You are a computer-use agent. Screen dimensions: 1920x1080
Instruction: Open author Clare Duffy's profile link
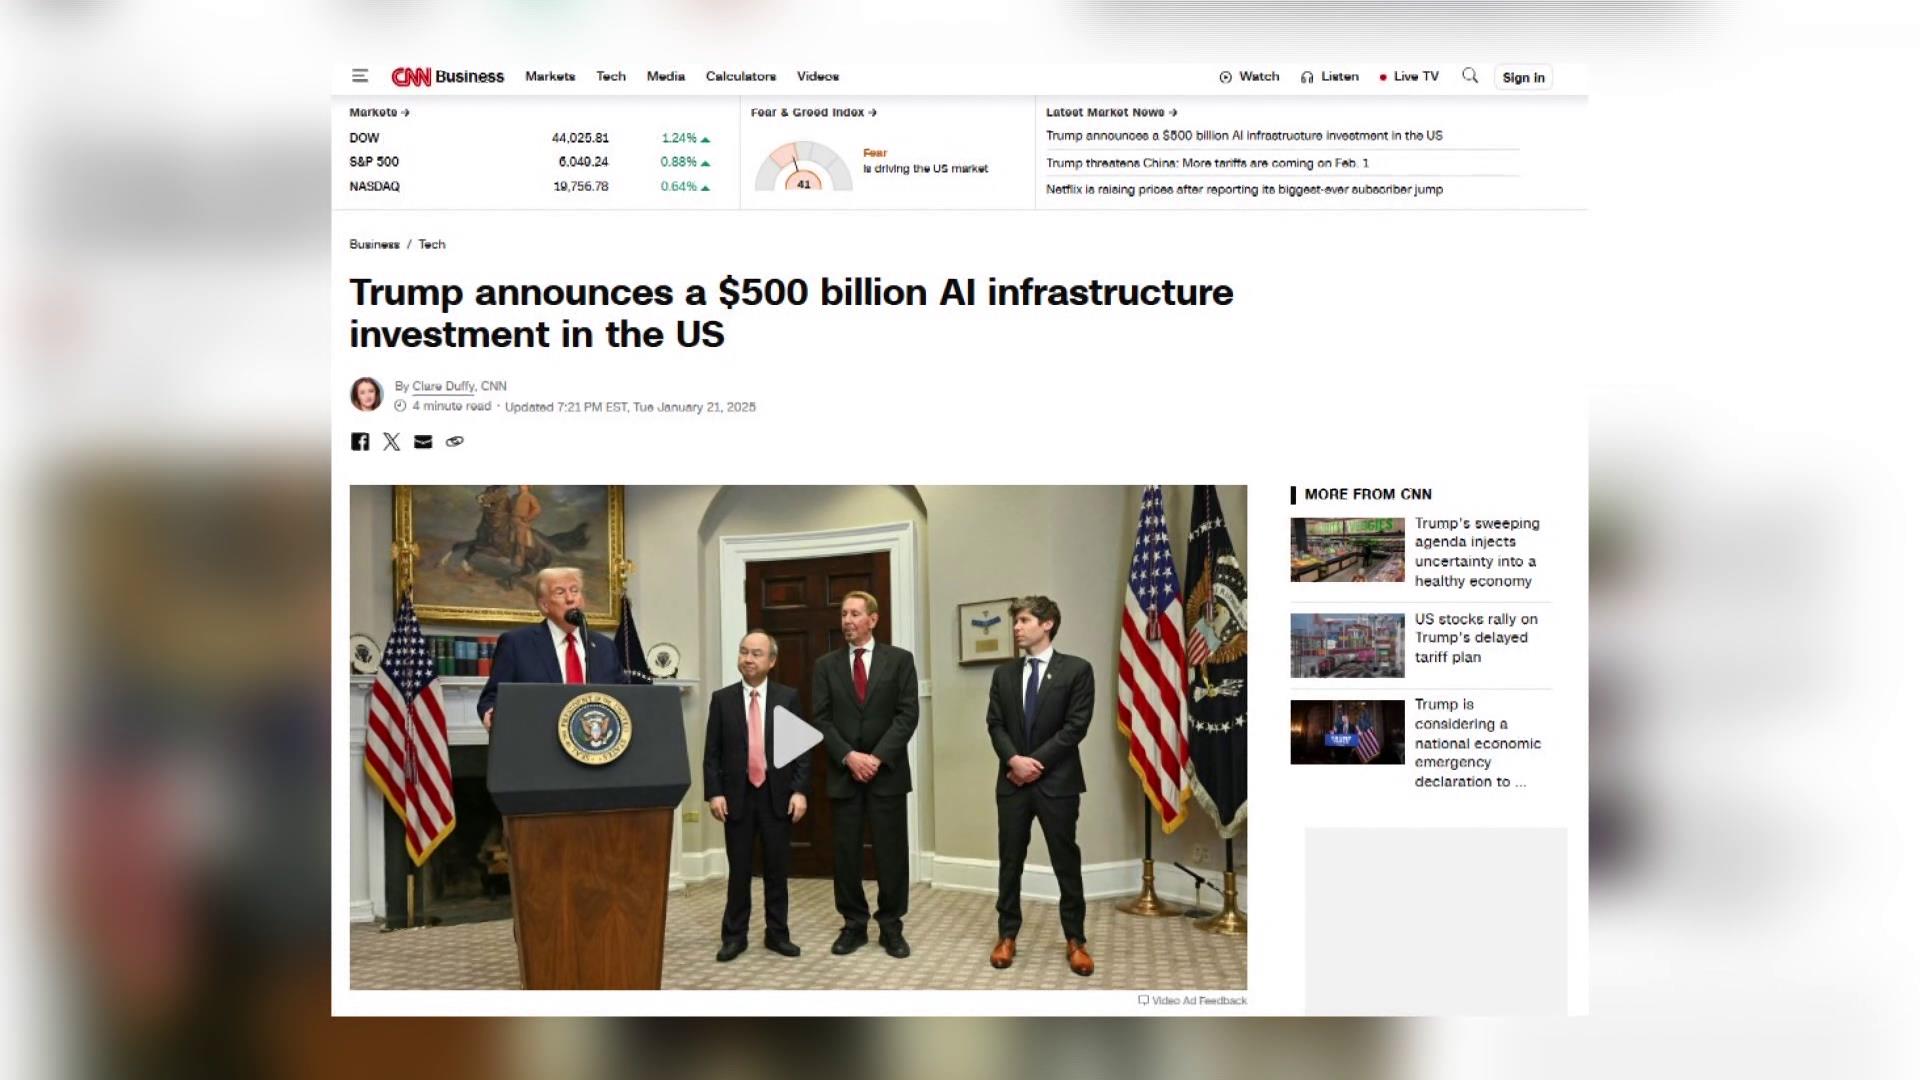443,386
